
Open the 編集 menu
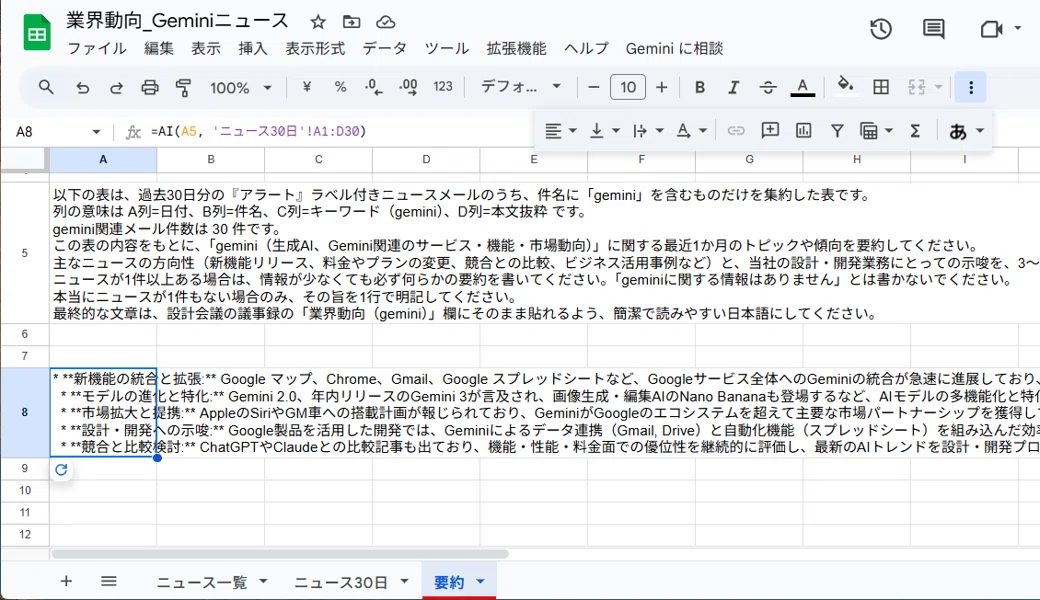[159, 48]
